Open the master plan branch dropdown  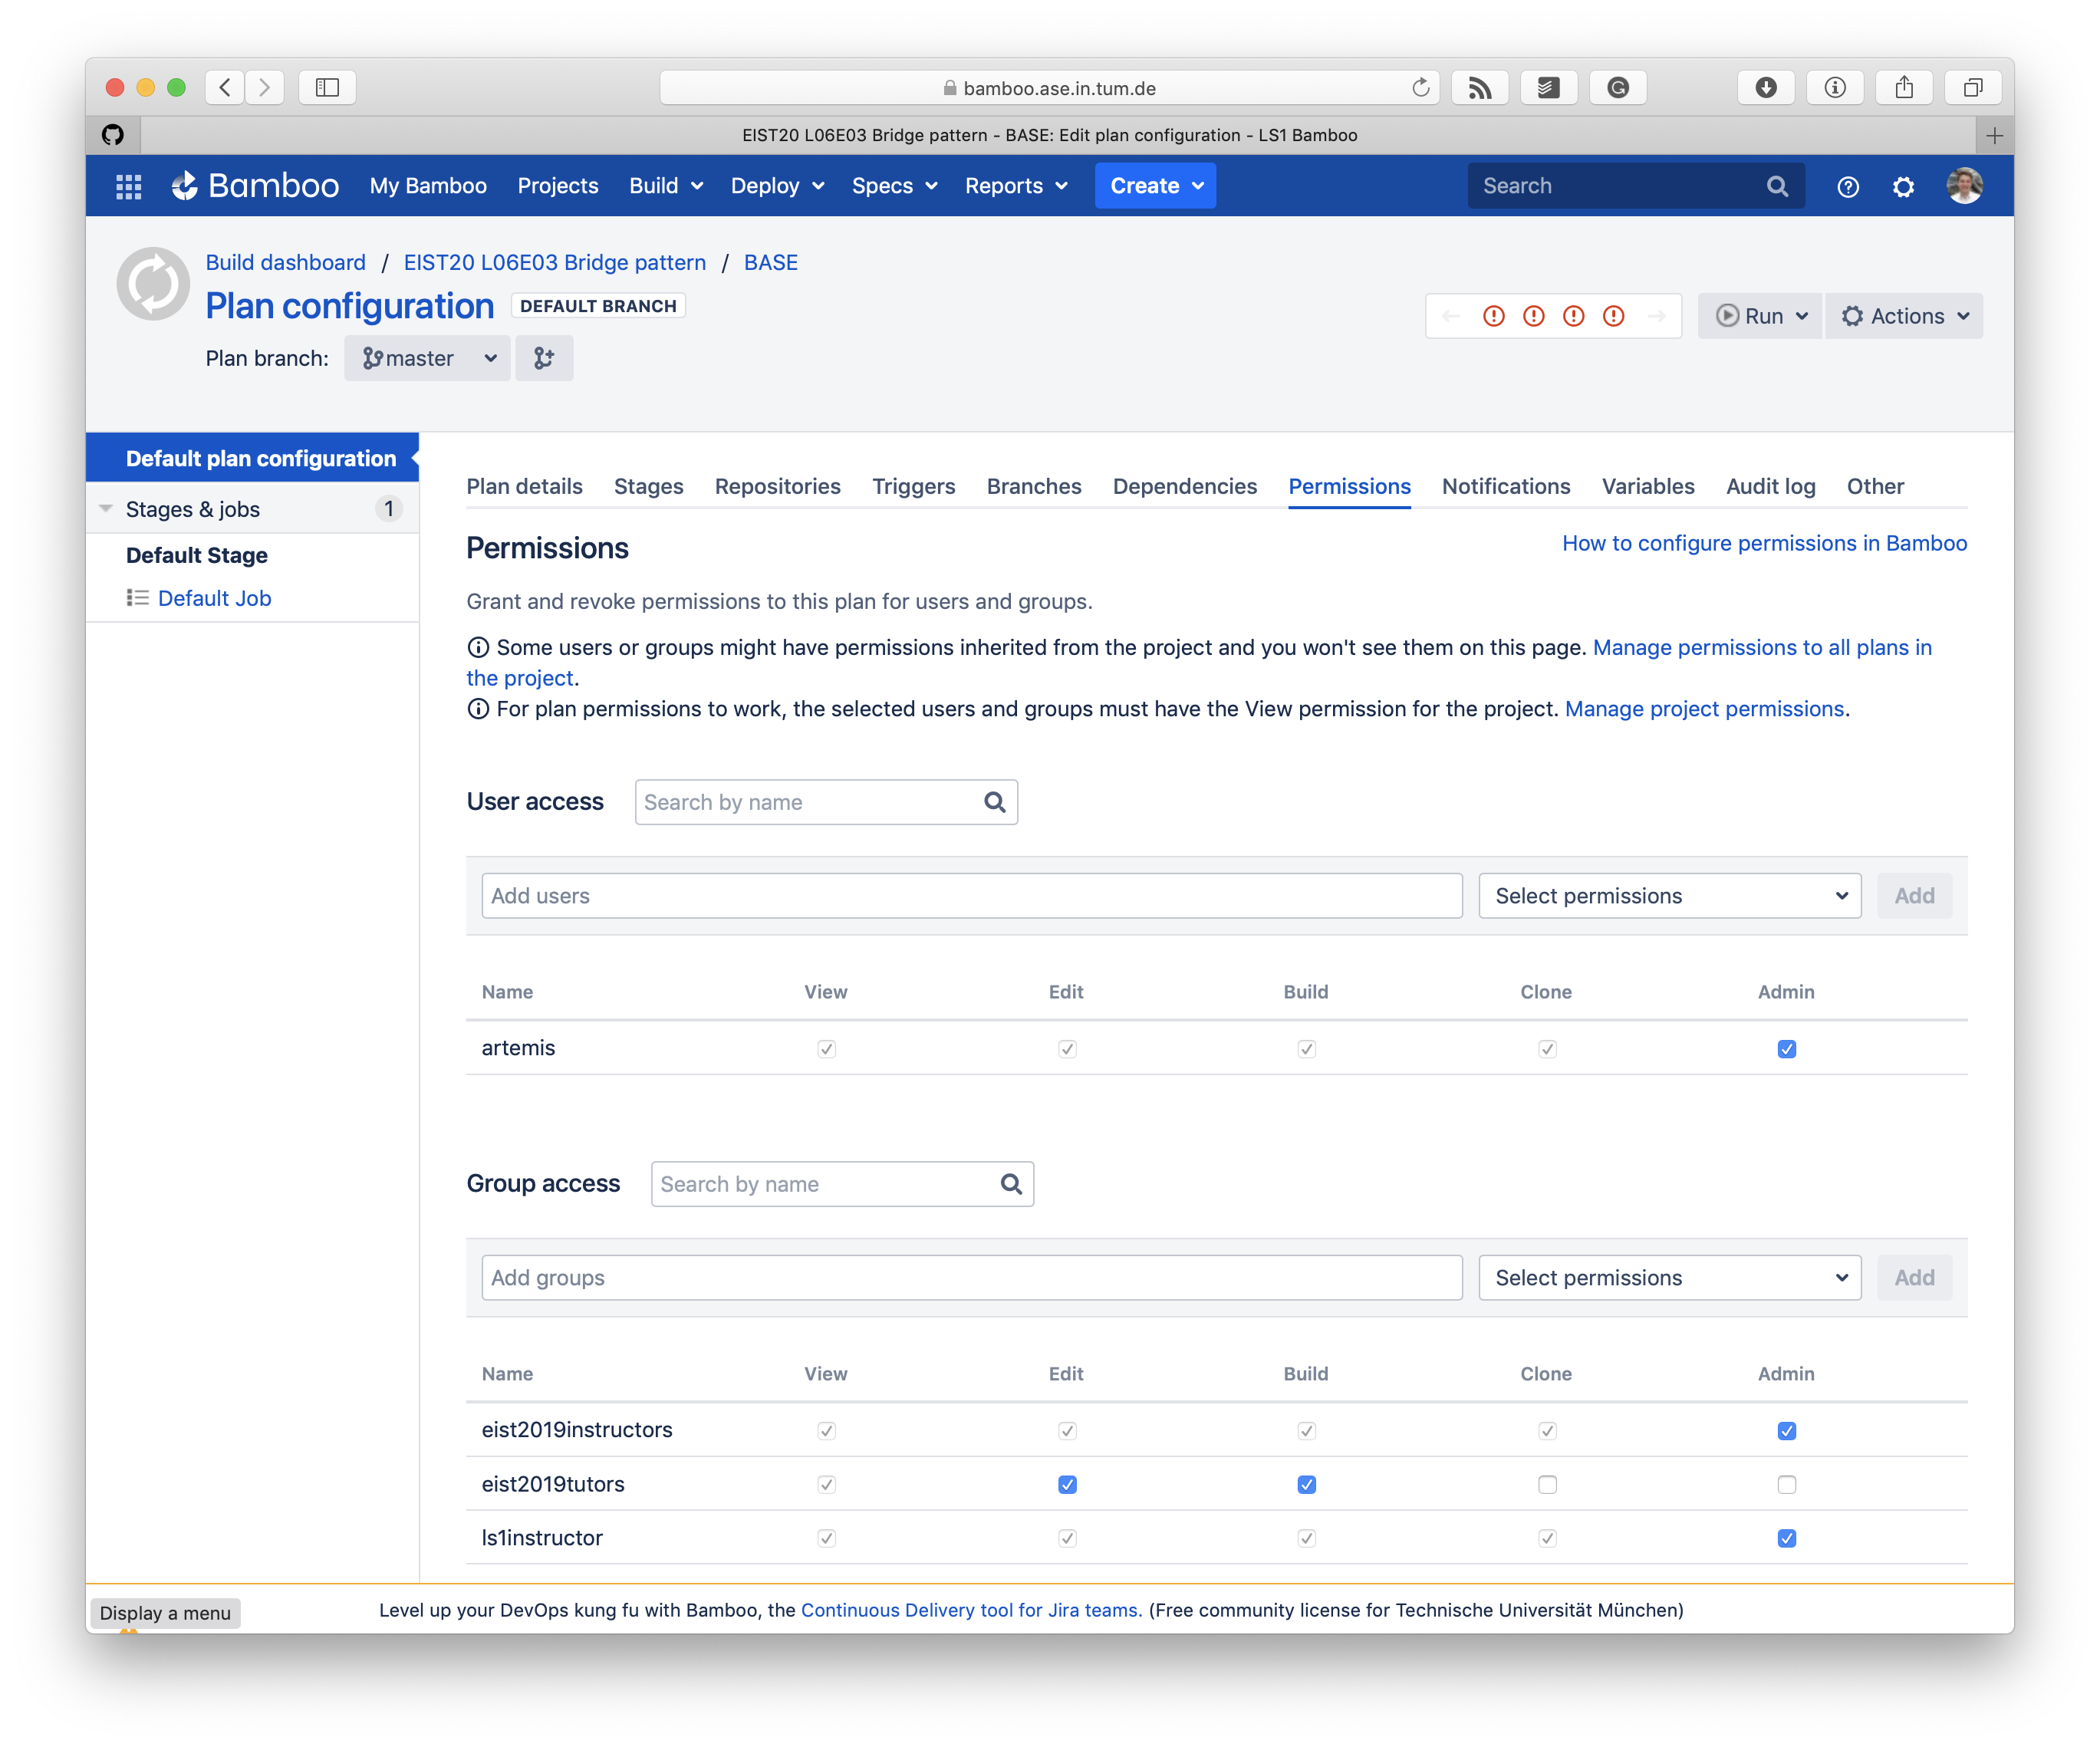point(428,358)
